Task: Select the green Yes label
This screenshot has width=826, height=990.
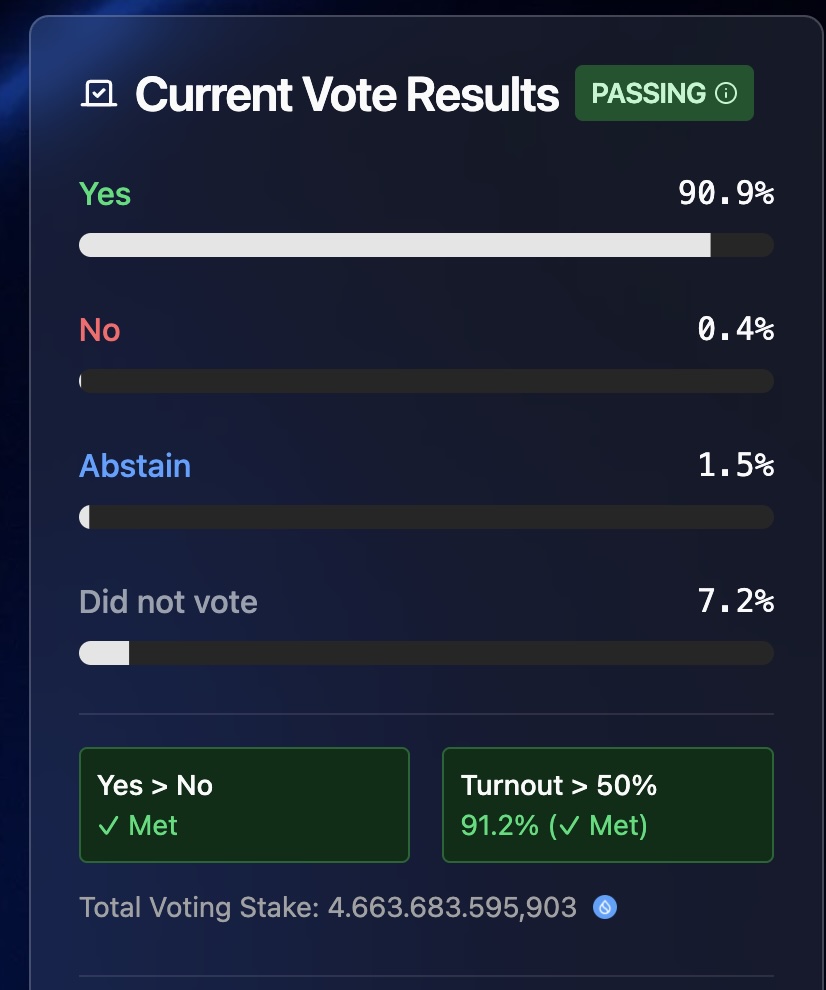Action: tap(105, 193)
